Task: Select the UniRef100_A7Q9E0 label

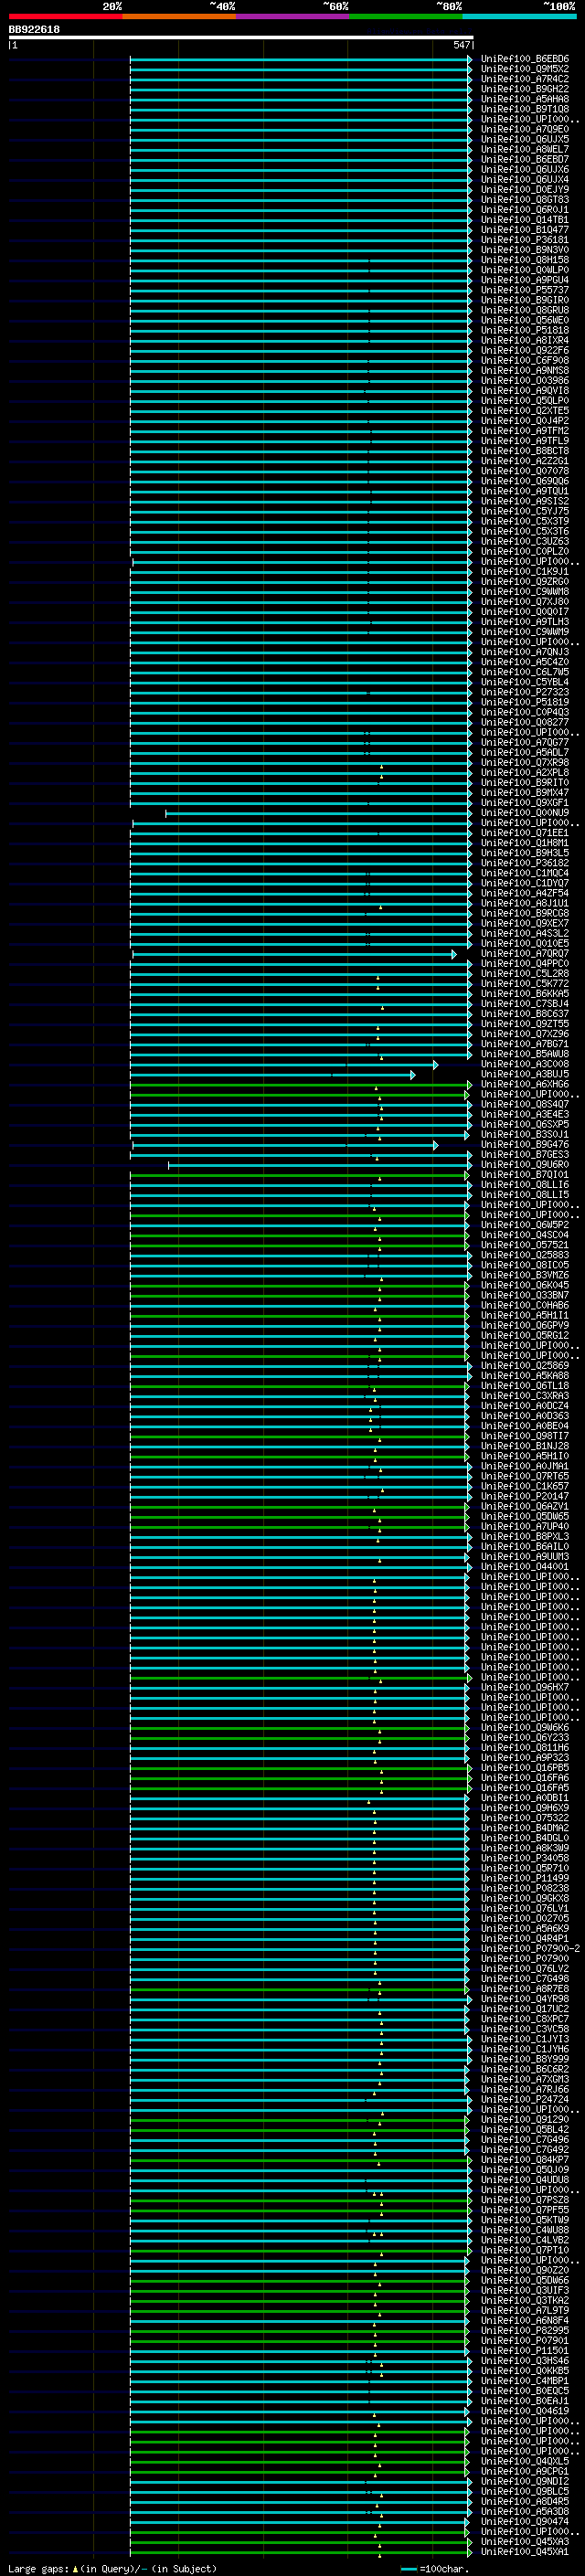Action: [x=524, y=129]
